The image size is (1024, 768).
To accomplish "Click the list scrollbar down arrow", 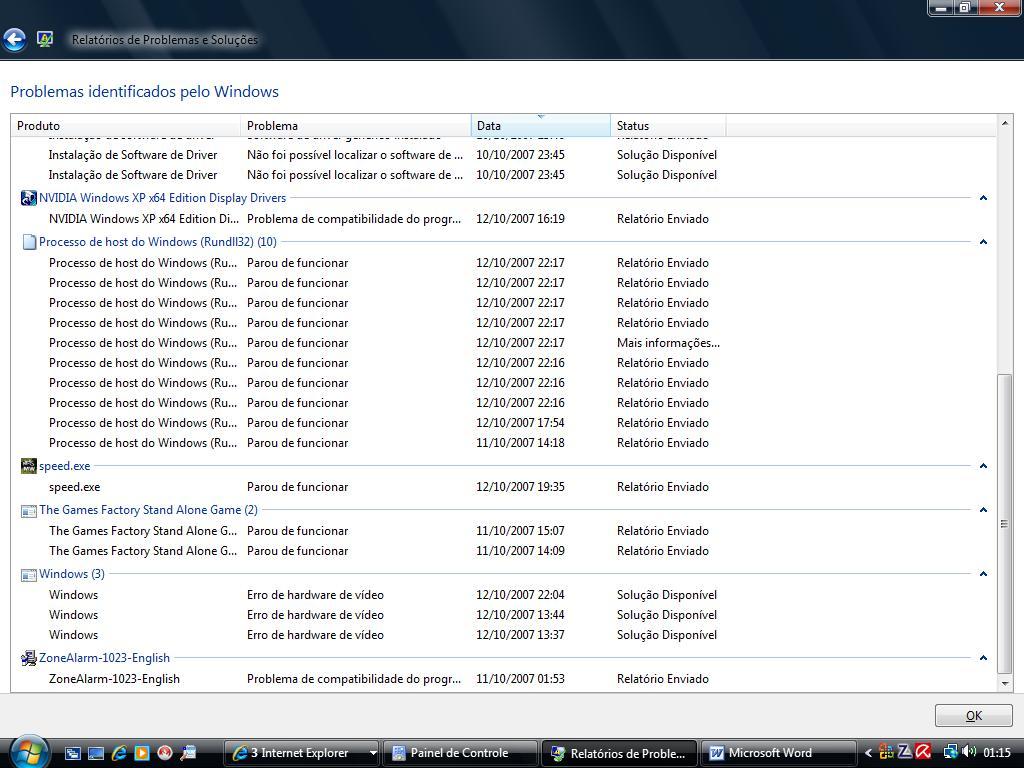I will click(x=1005, y=684).
